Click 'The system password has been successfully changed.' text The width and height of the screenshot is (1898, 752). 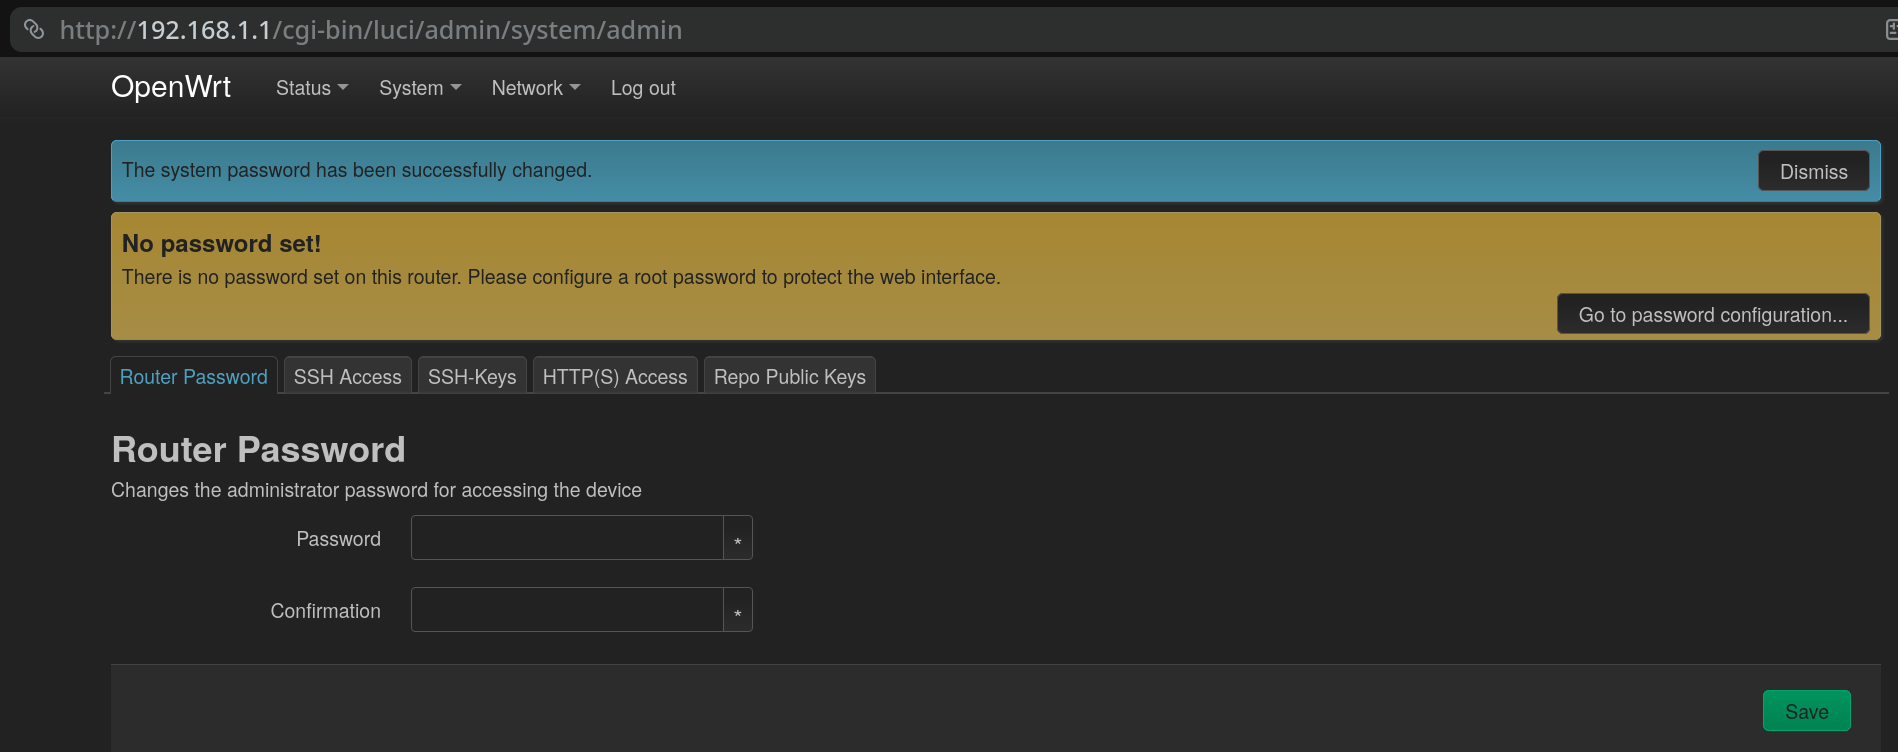(357, 170)
